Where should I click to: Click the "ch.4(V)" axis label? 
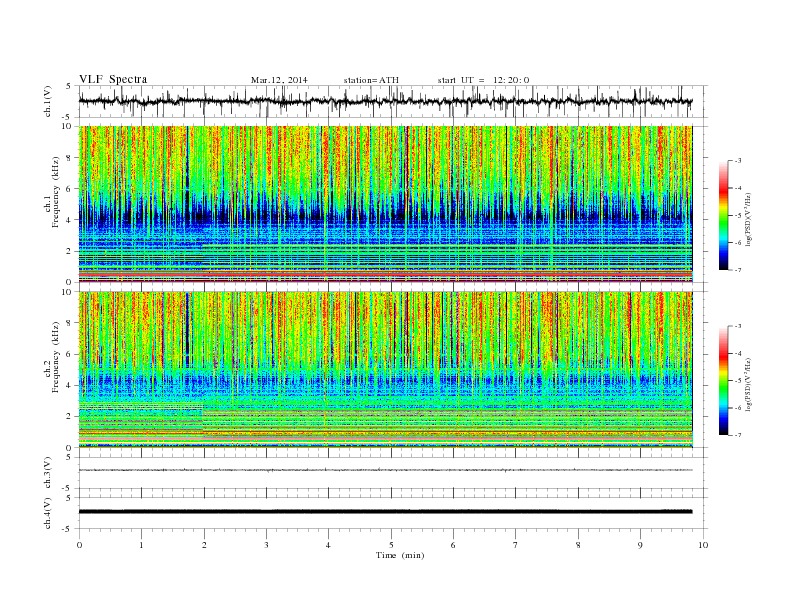click(x=47, y=513)
